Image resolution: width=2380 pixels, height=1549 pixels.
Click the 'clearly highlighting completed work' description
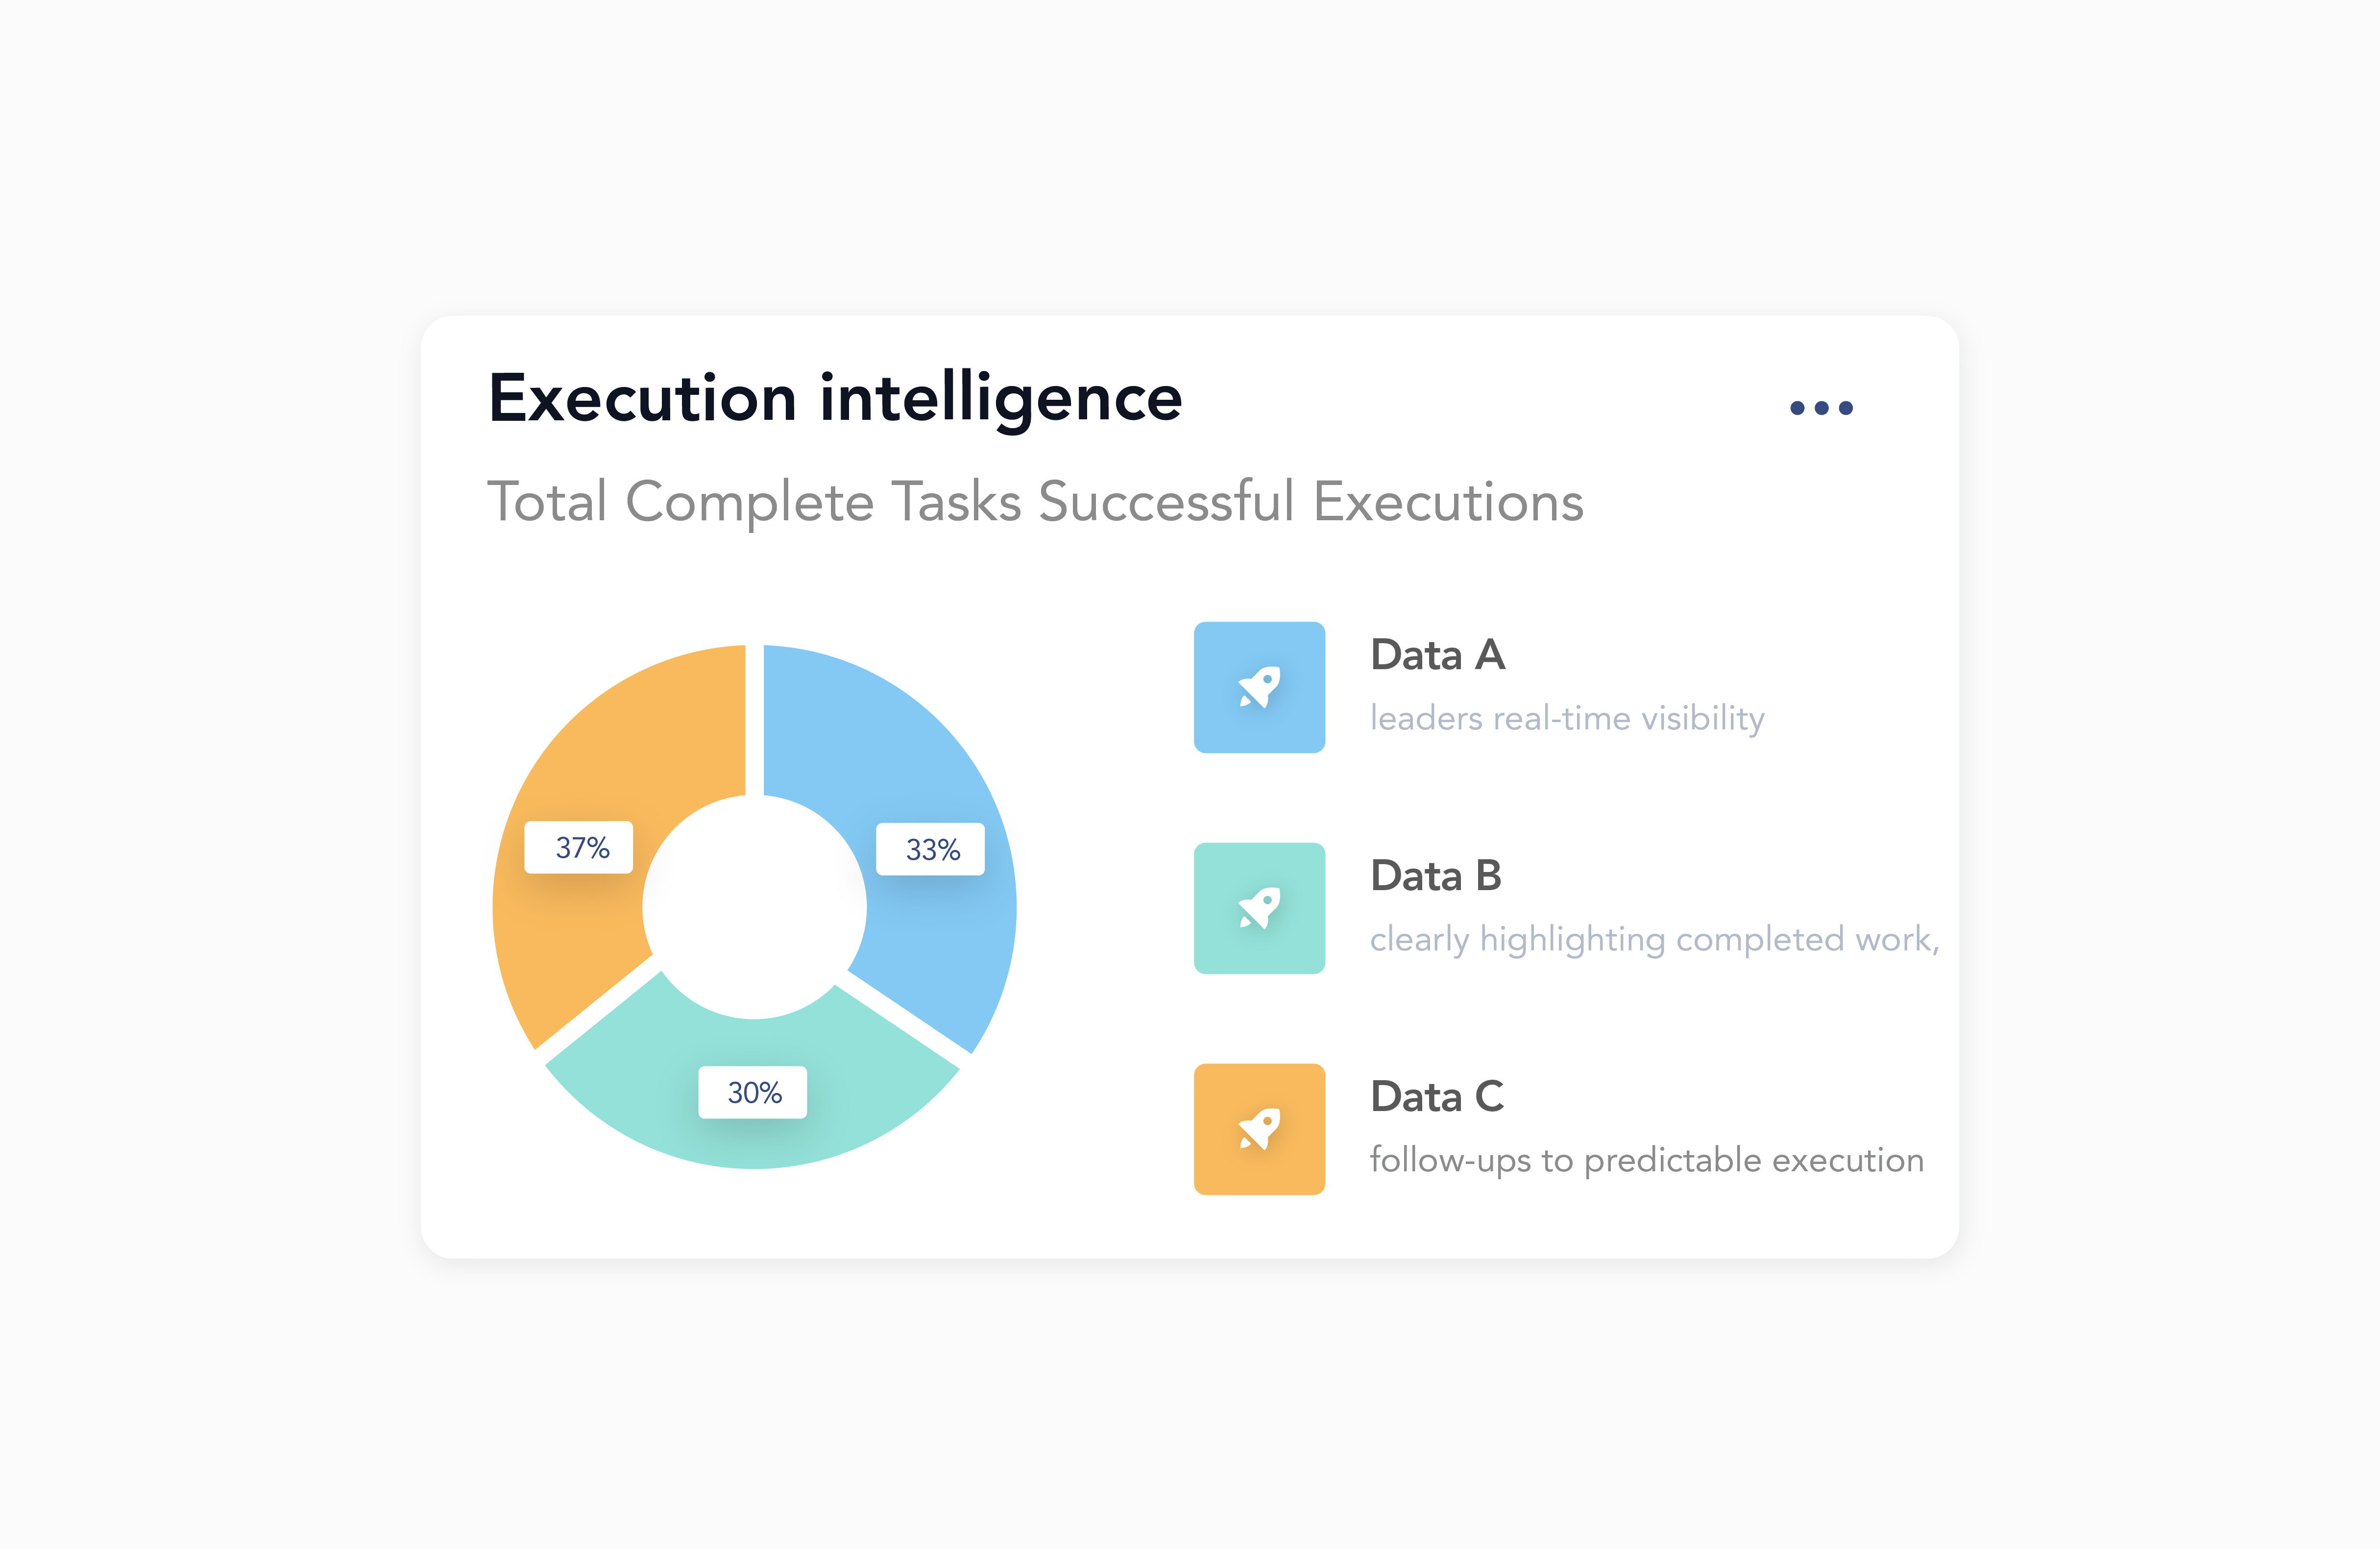1654,940
